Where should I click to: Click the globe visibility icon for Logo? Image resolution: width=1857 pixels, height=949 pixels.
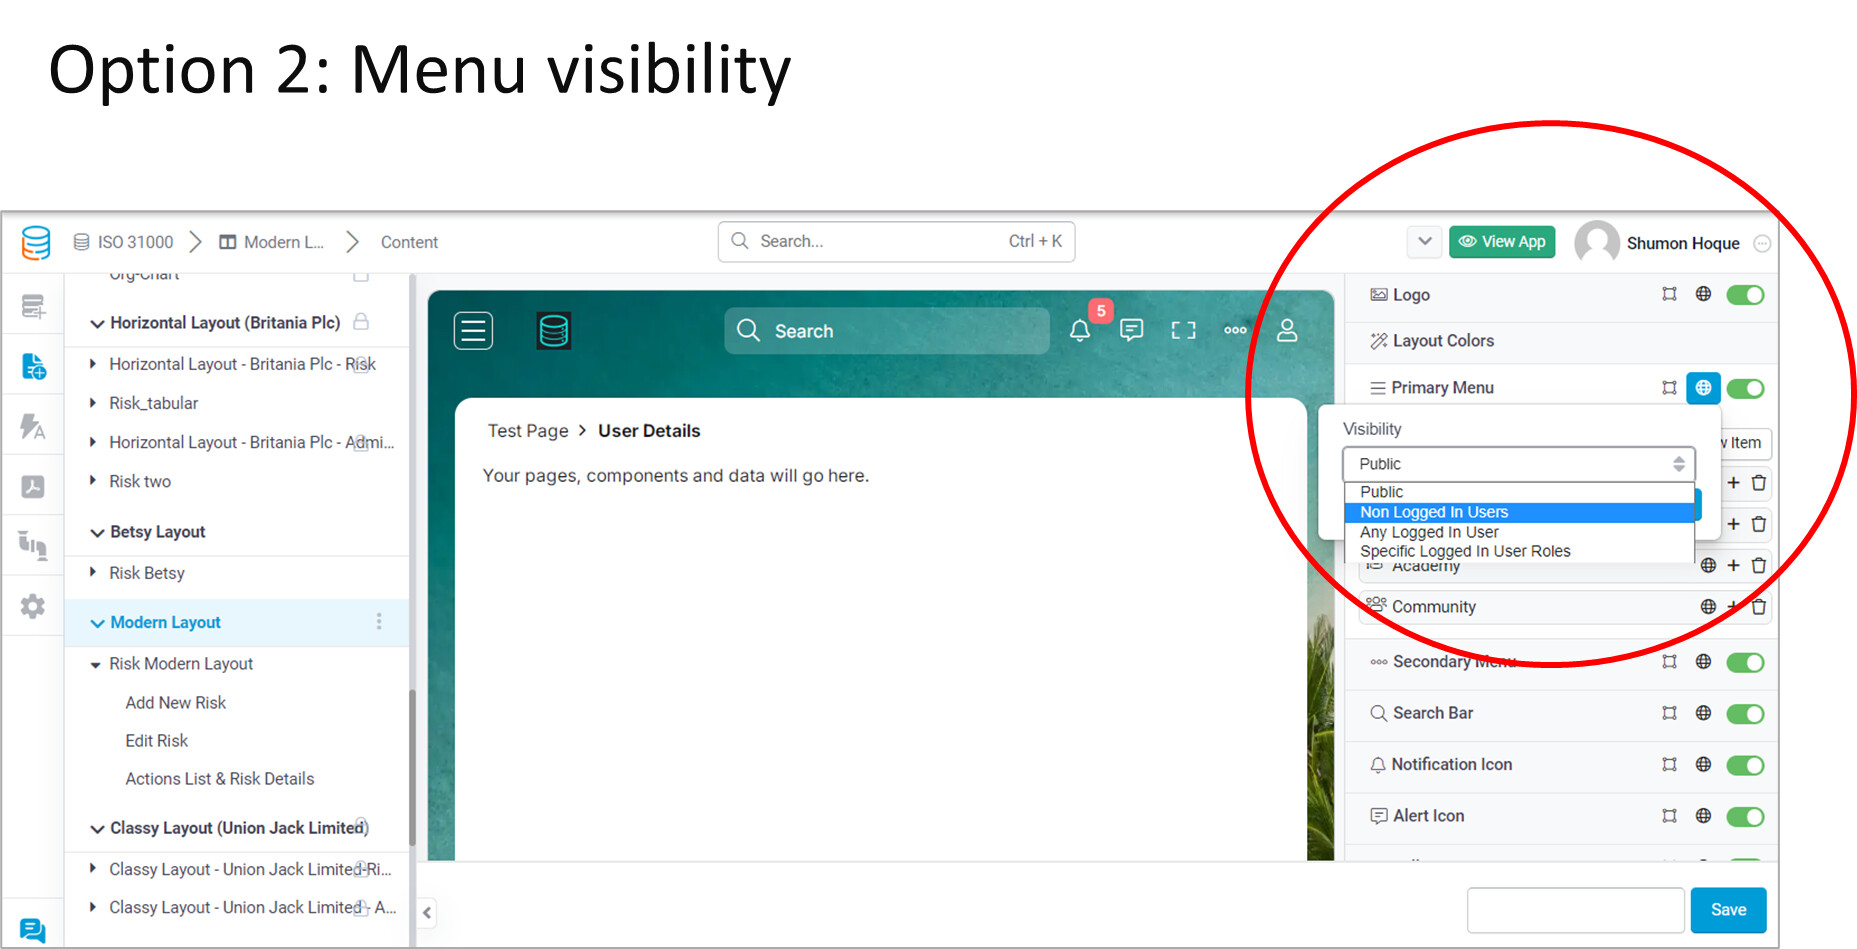coord(1703,294)
